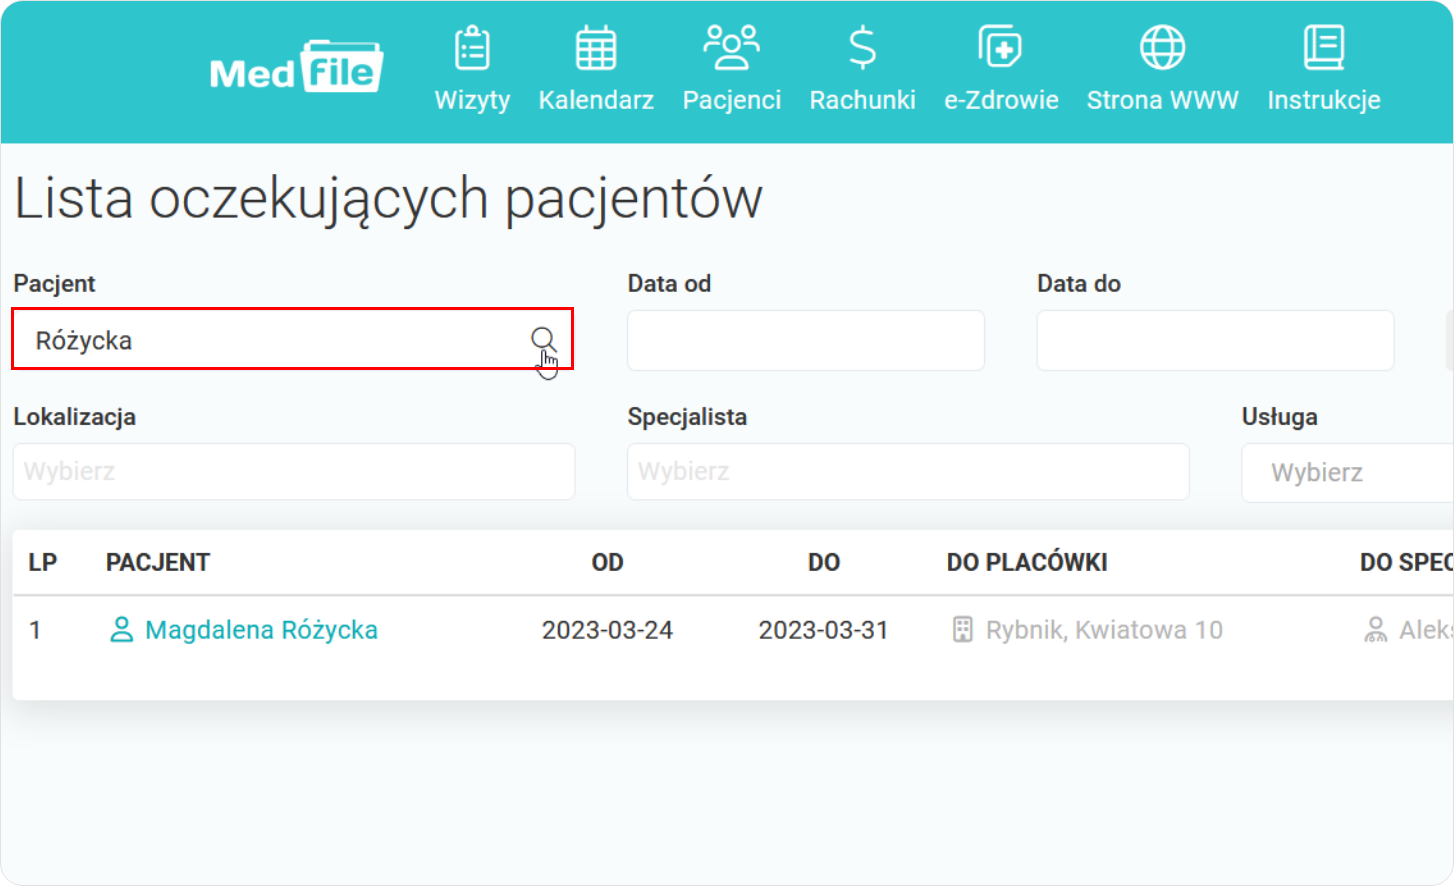
Task: Click row number 1 in LP column
Action: click(35, 630)
